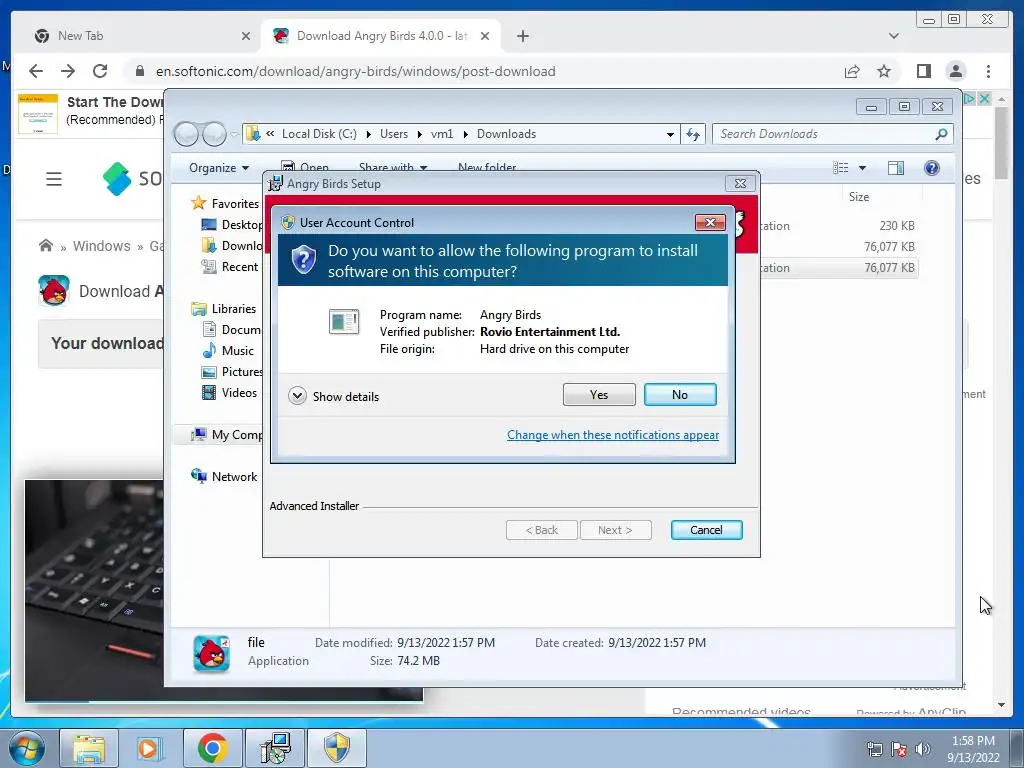Open the Softonic hamburger menu
Screen dimensions: 1024x768
54,179
